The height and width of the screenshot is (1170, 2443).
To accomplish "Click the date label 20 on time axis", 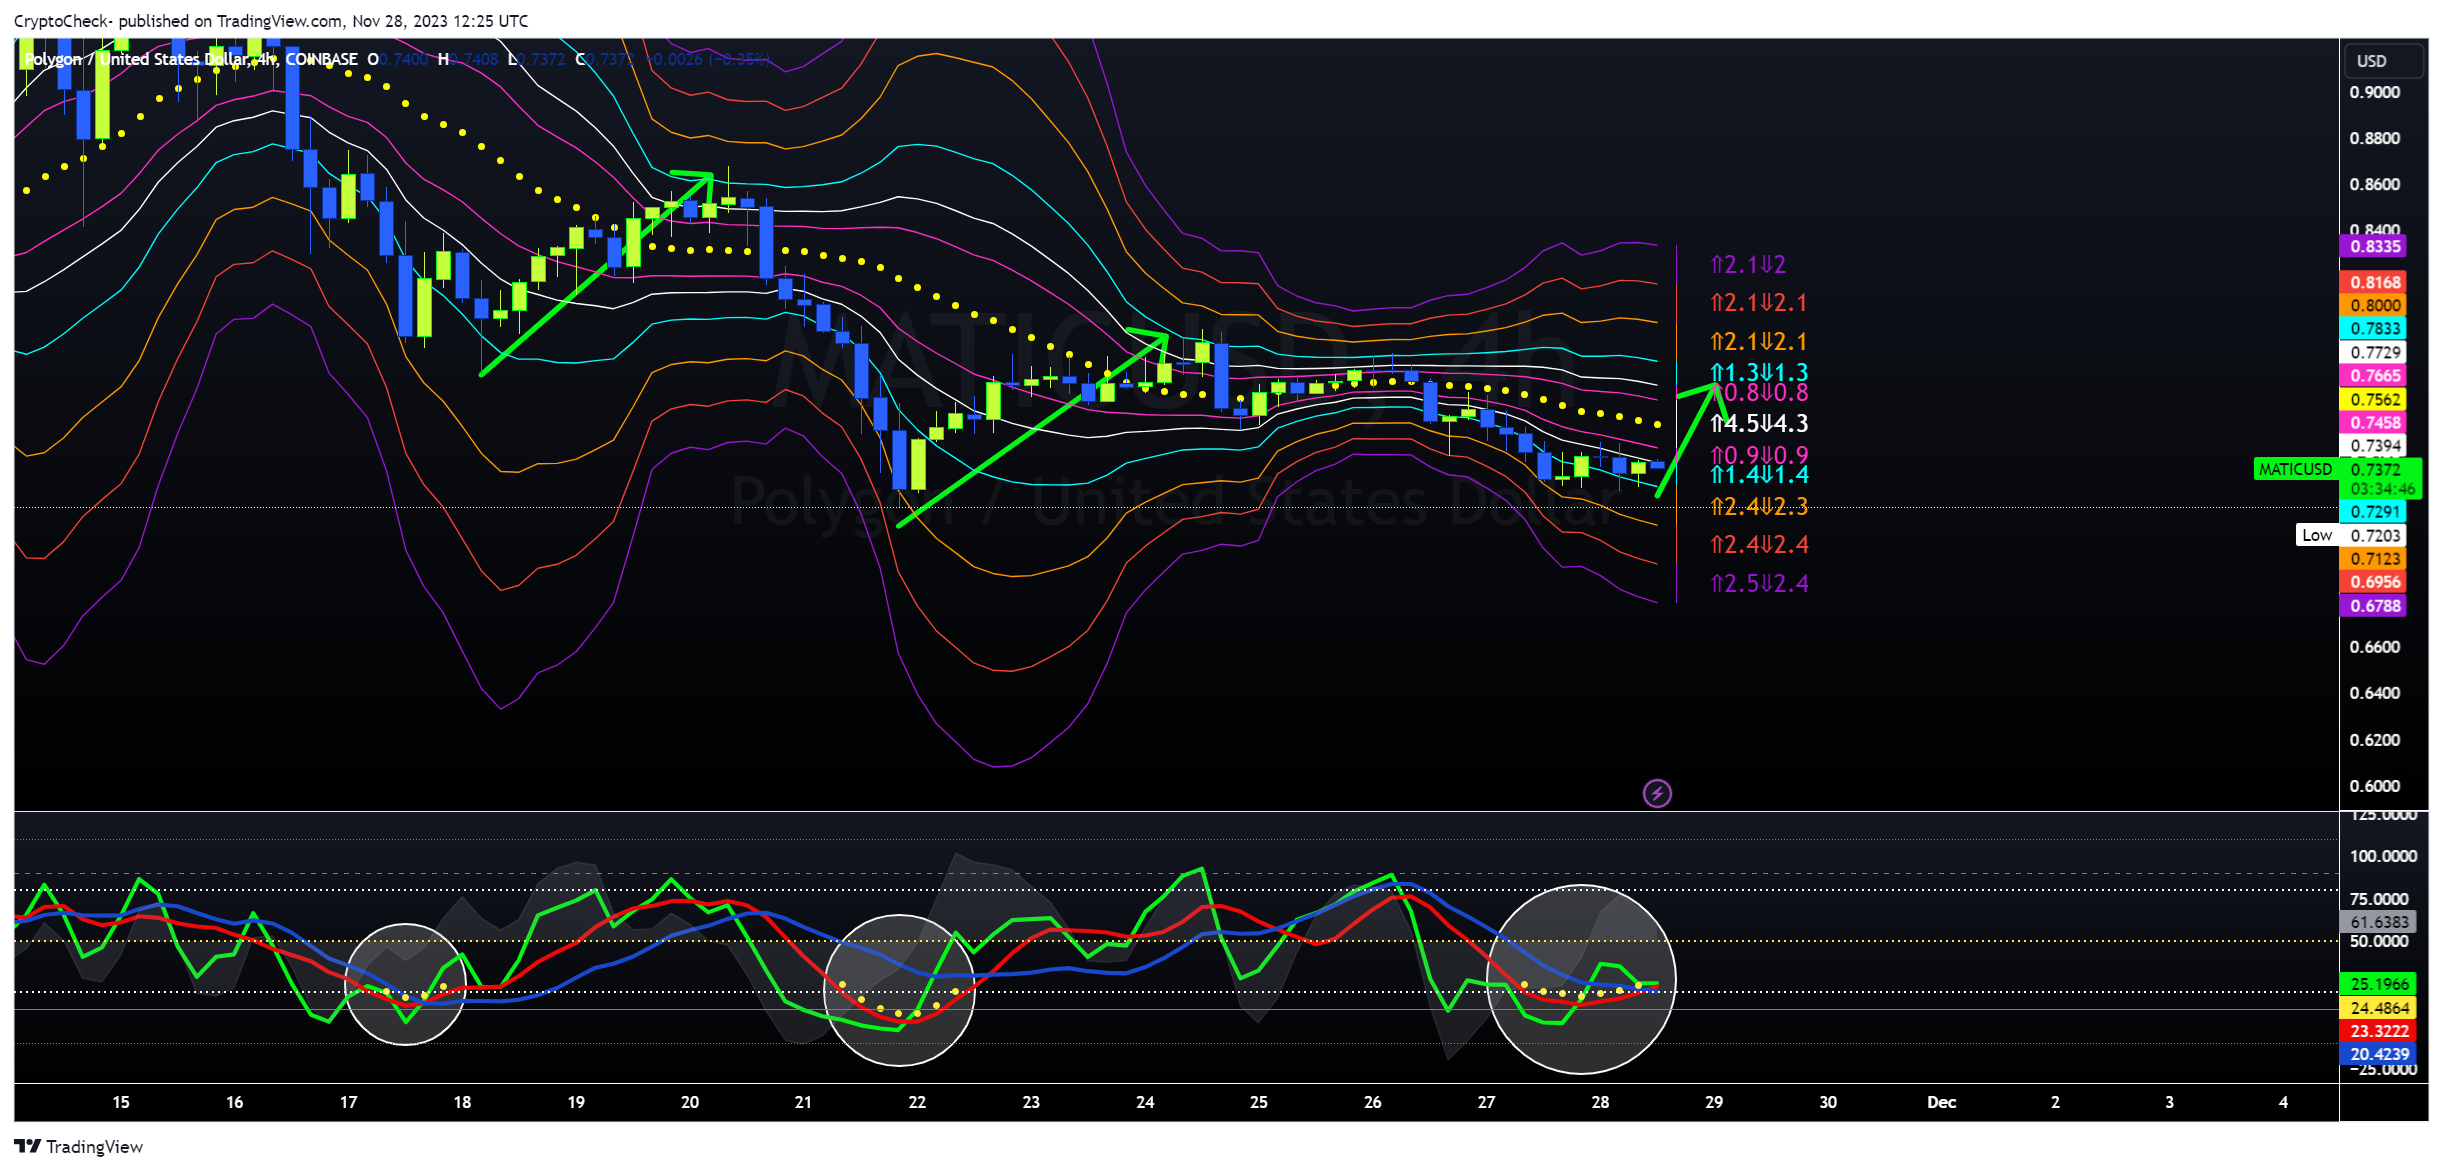I will (x=690, y=1101).
